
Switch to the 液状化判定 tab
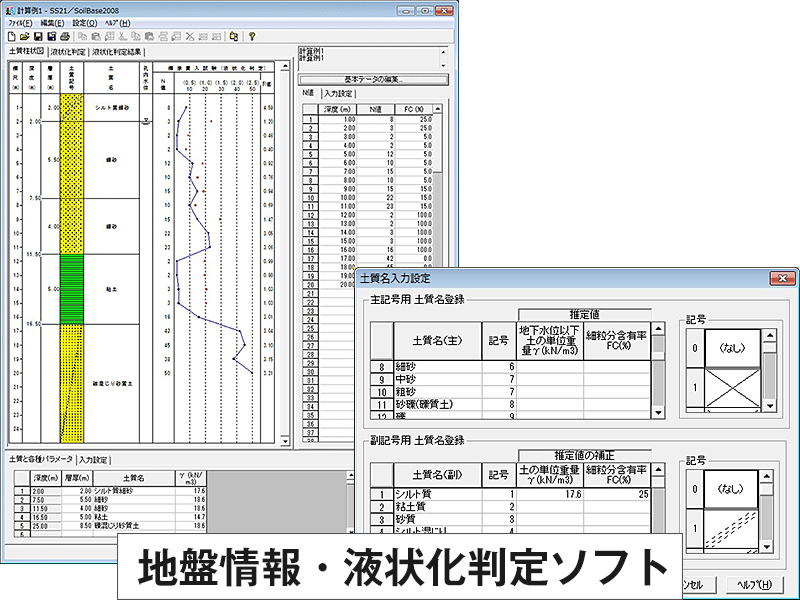pyautogui.click(x=68, y=51)
